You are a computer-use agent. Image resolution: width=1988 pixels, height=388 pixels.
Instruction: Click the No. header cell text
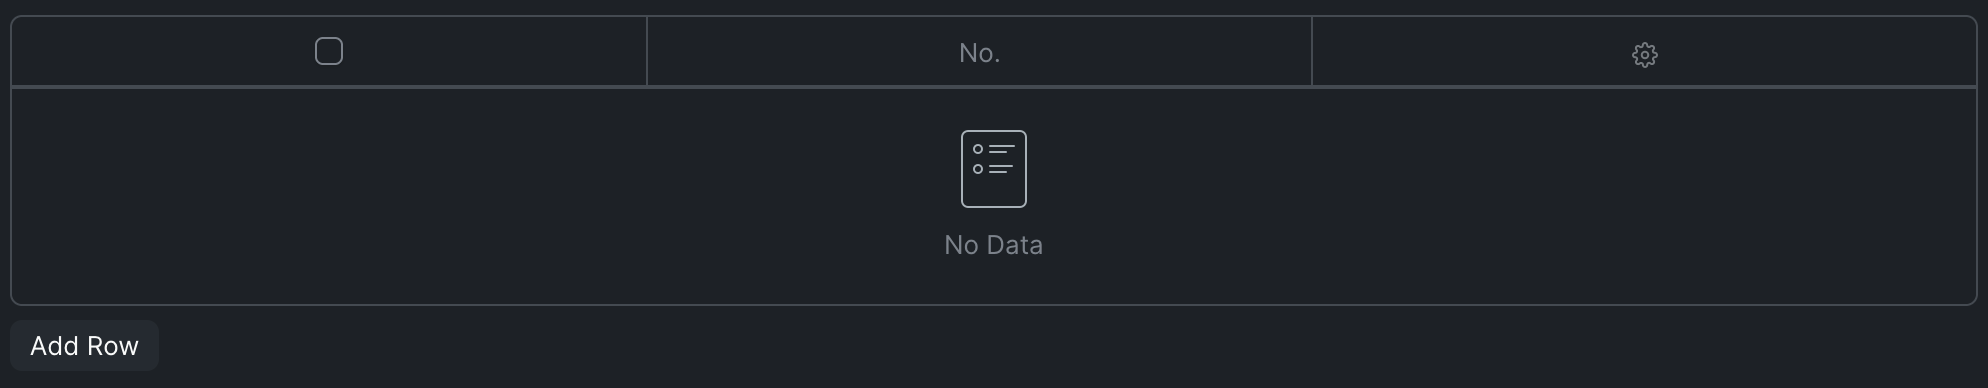979,53
